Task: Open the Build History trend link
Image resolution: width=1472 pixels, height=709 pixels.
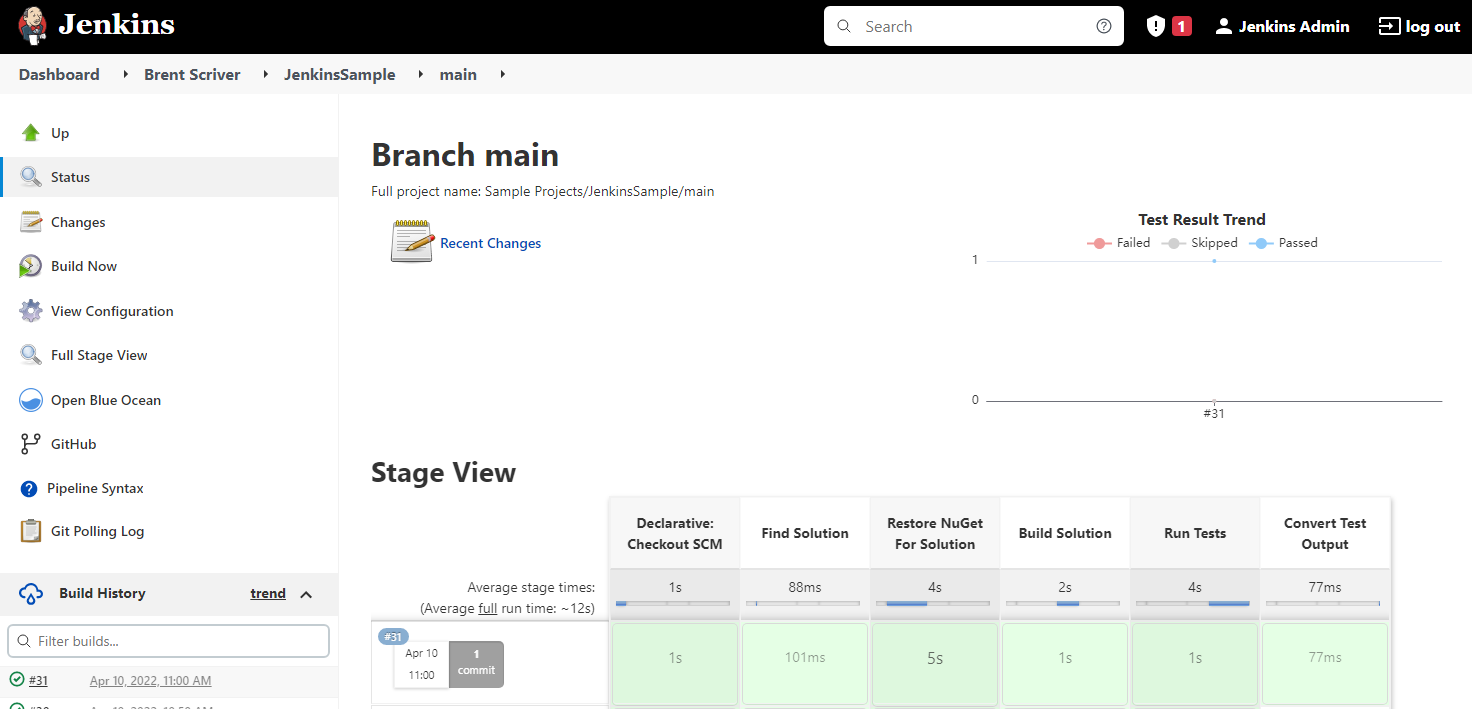Action: pyautogui.click(x=268, y=593)
